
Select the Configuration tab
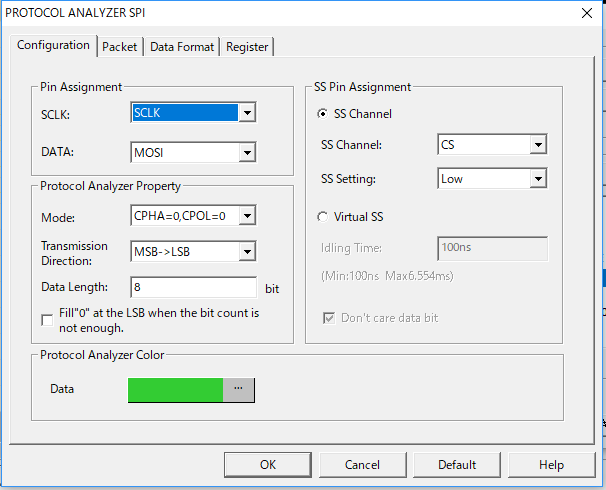(x=53, y=45)
